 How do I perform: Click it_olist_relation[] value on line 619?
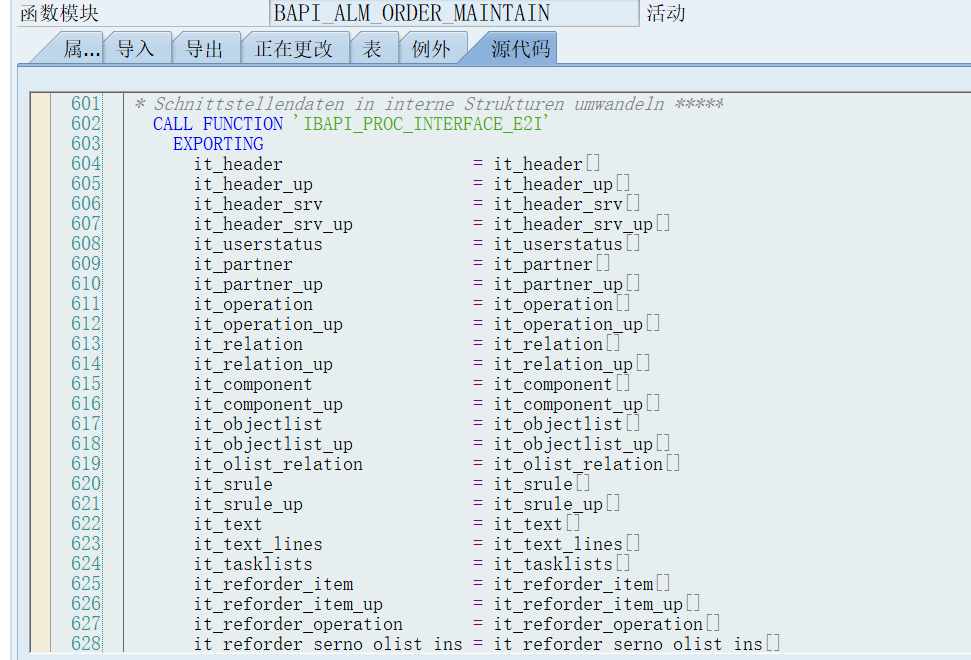click(586, 464)
